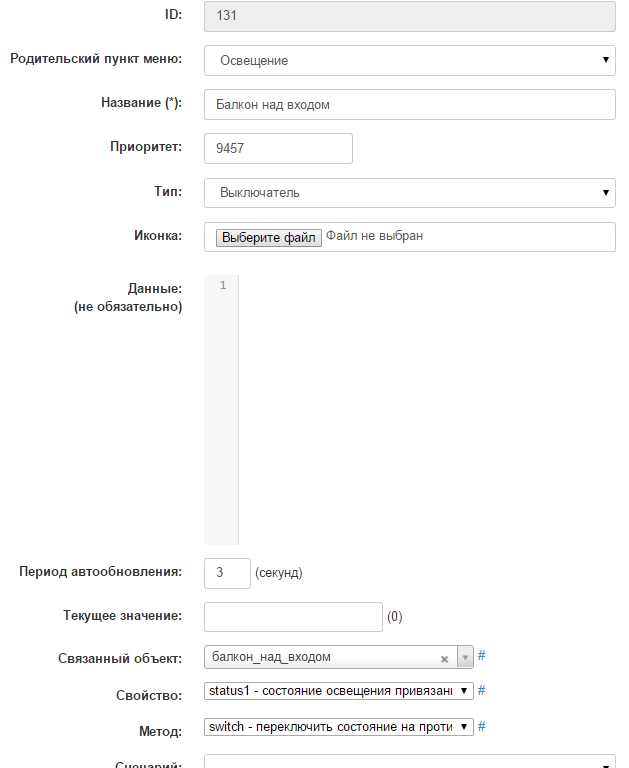Screen dimensions: 629x768
Task: Click inside the Данные code editor area
Action: (425, 410)
